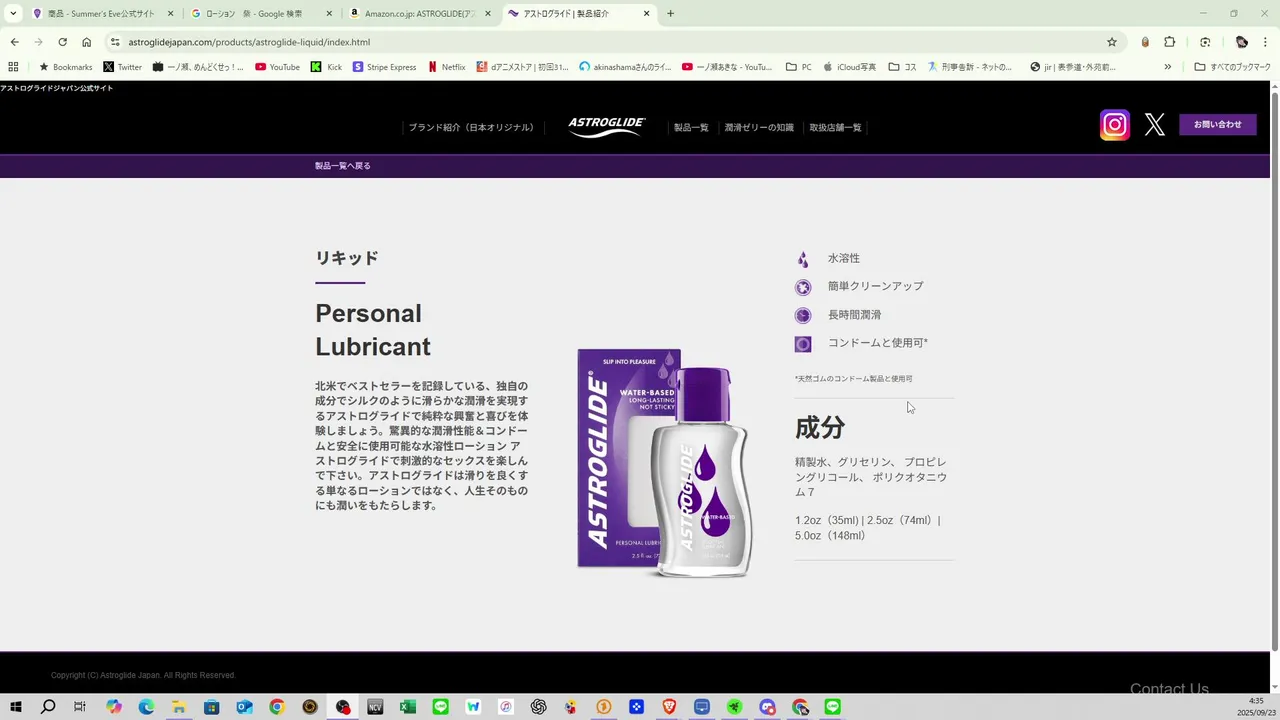Open the browser extensions puzzle icon
The height and width of the screenshot is (720, 1280).
click(x=1170, y=42)
